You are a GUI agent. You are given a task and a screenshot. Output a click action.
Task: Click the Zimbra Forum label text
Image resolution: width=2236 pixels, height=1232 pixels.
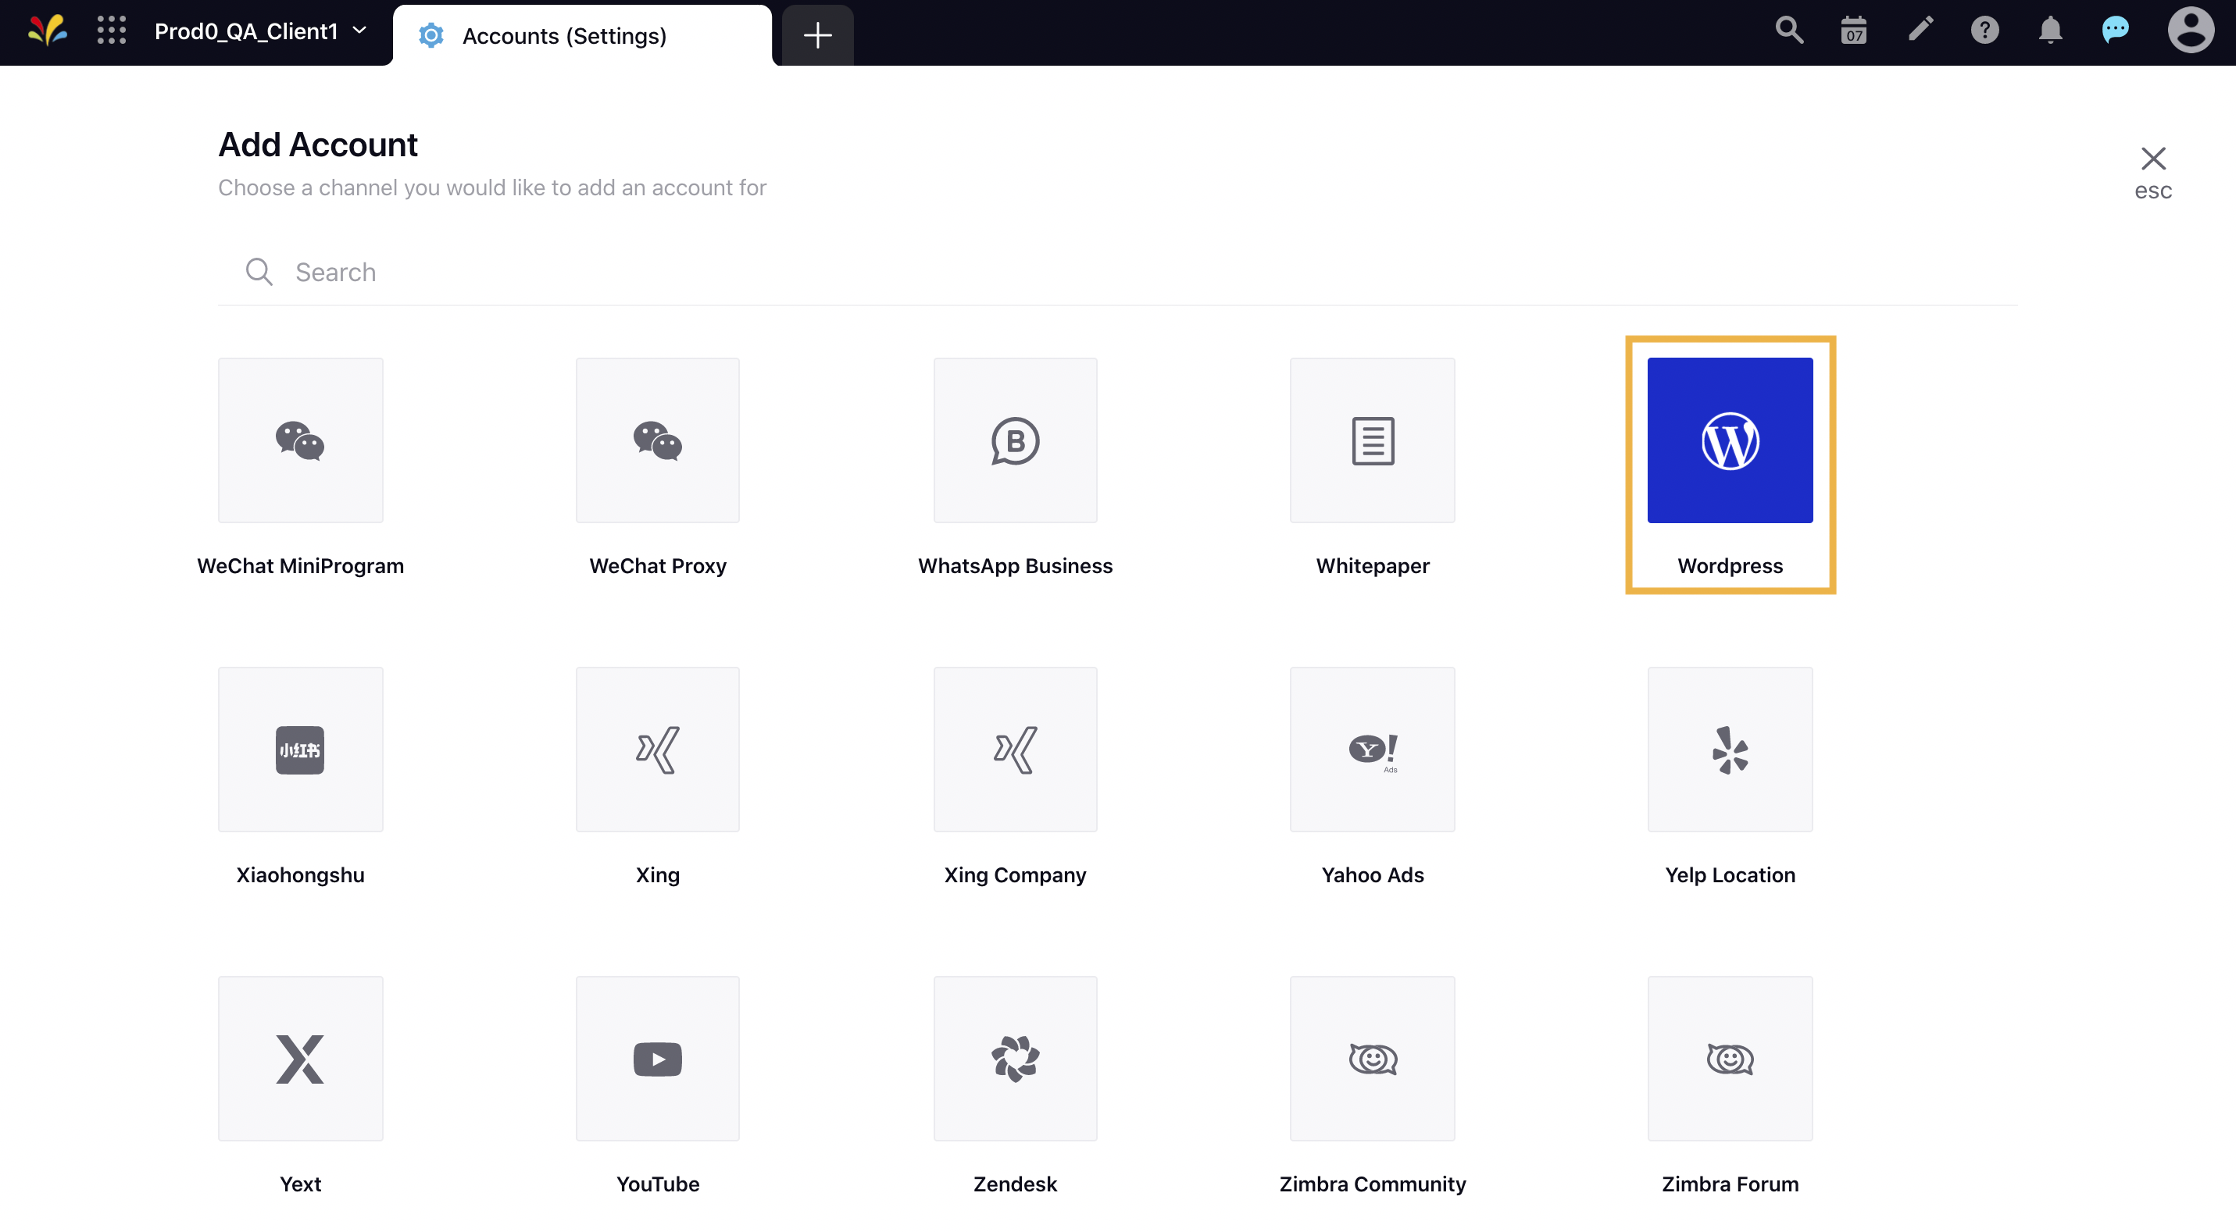tap(1730, 1184)
